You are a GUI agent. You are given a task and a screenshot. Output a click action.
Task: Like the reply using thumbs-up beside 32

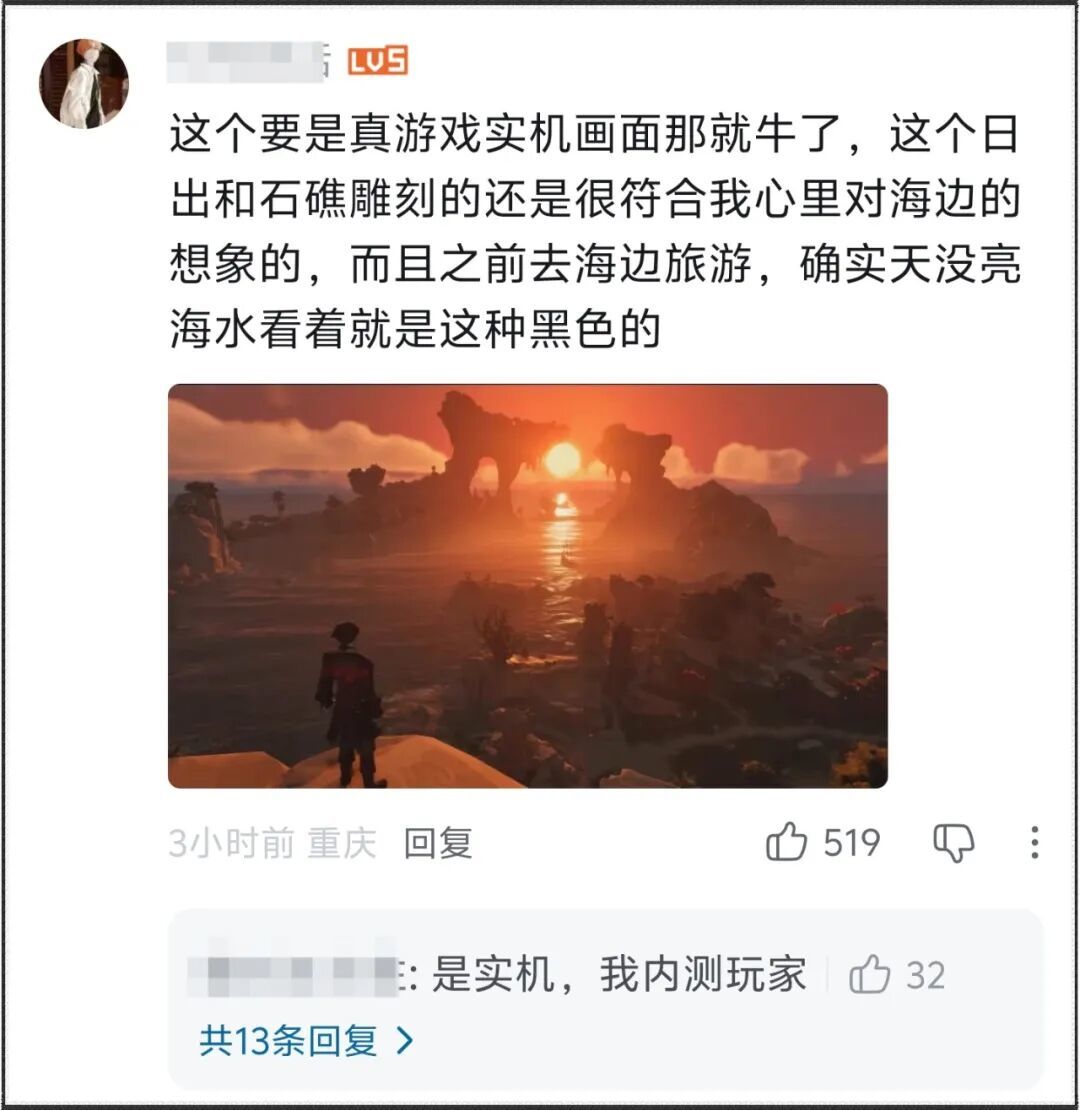pyautogui.click(x=869, y=974)
